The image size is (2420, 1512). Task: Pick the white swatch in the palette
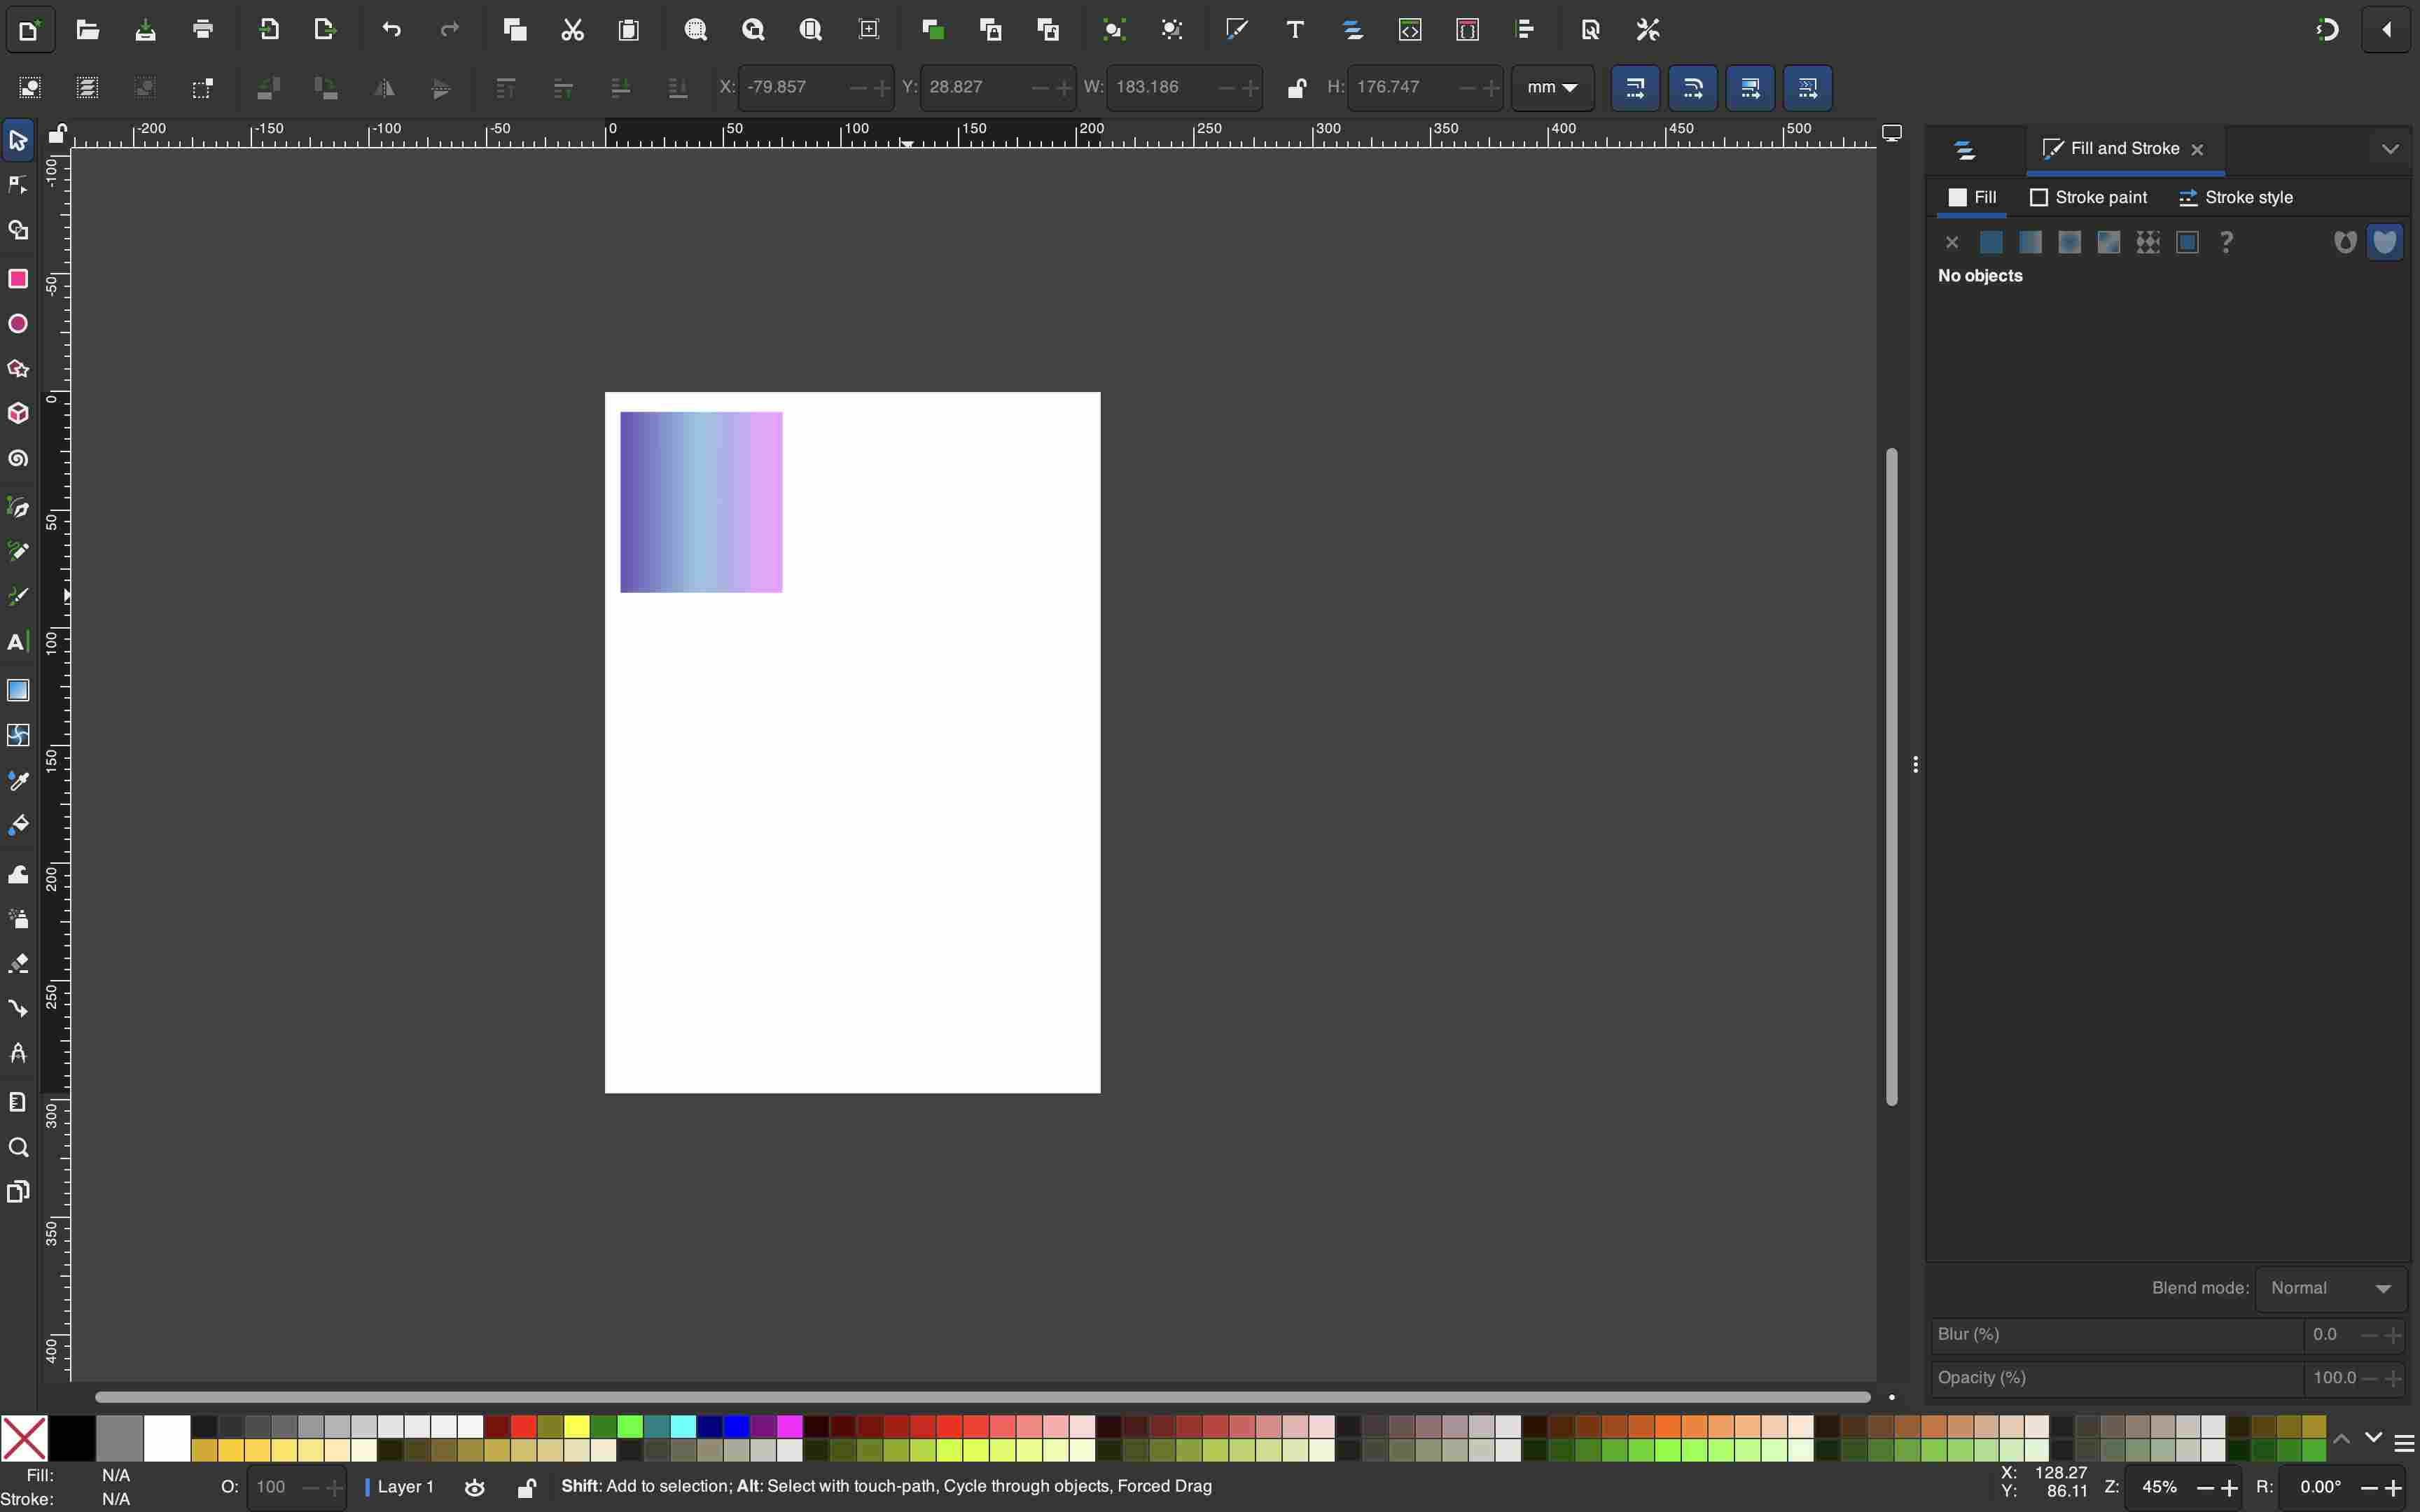(167, 1438)
